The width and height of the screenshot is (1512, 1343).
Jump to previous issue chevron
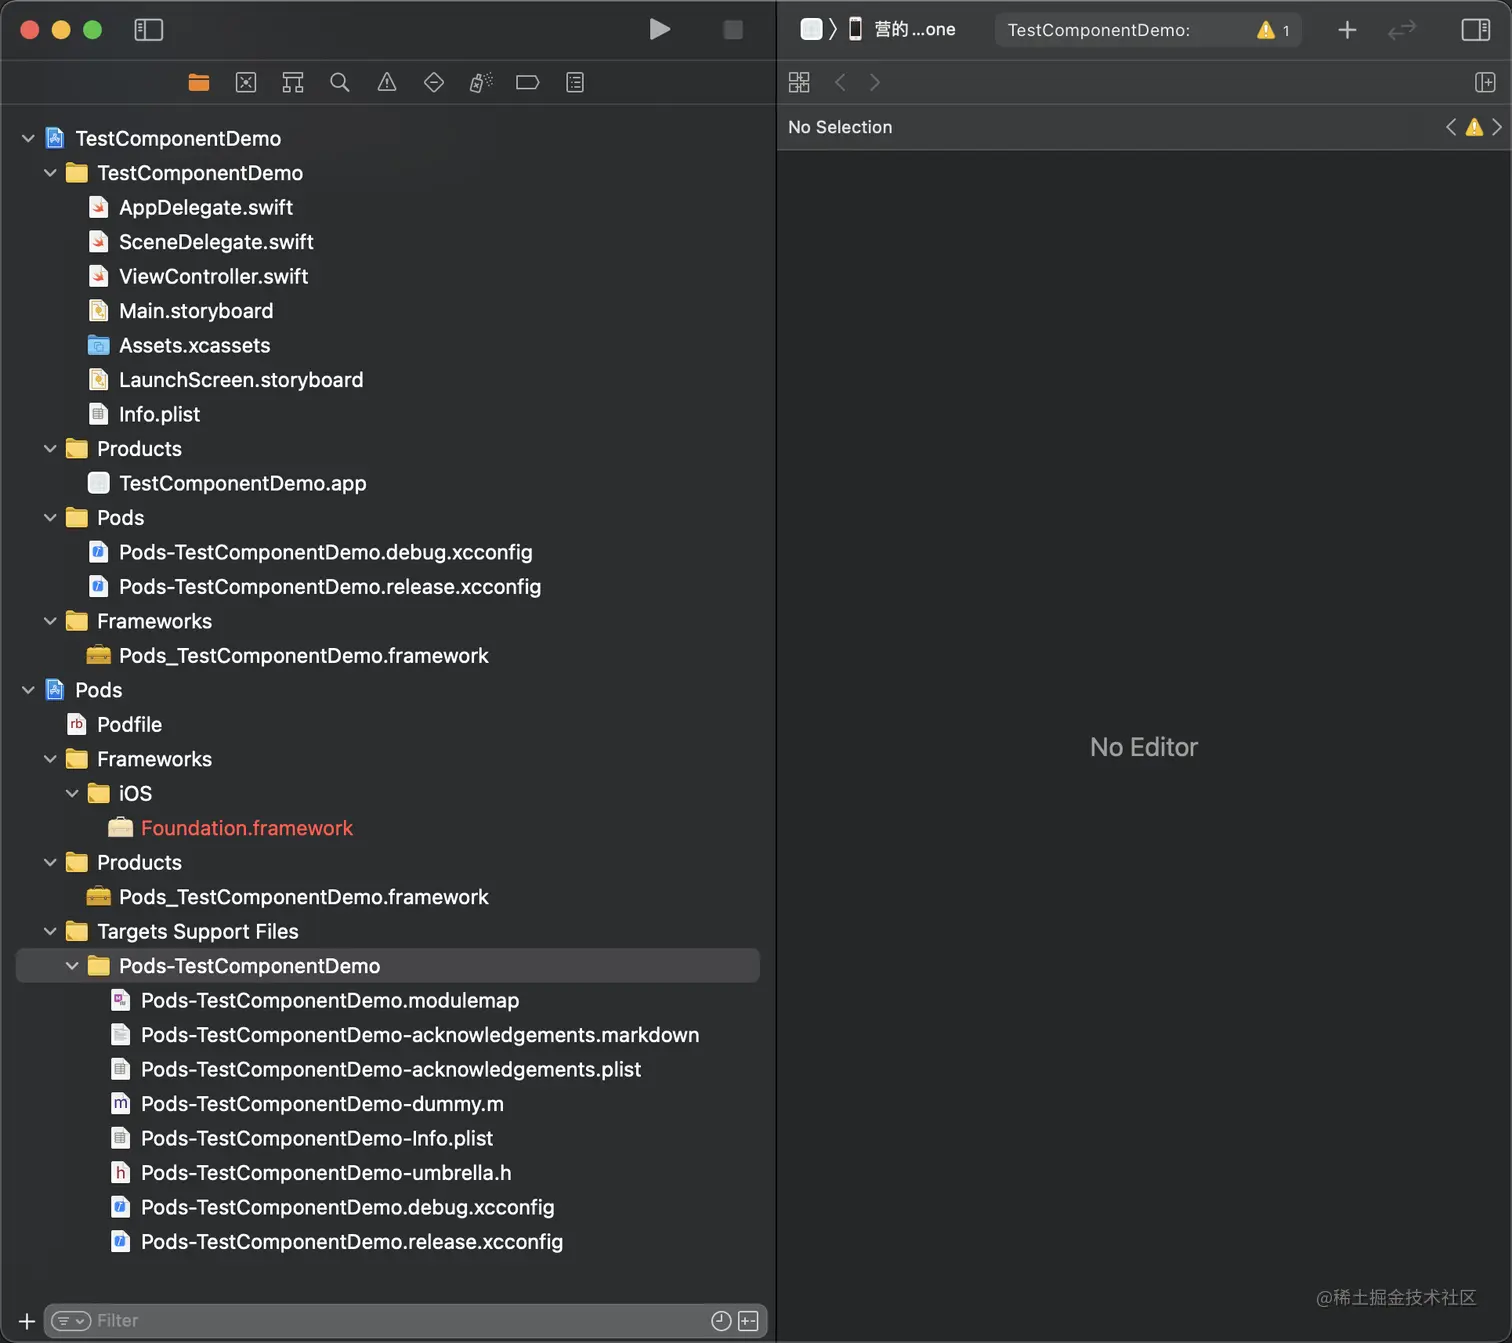(1451, 127)
